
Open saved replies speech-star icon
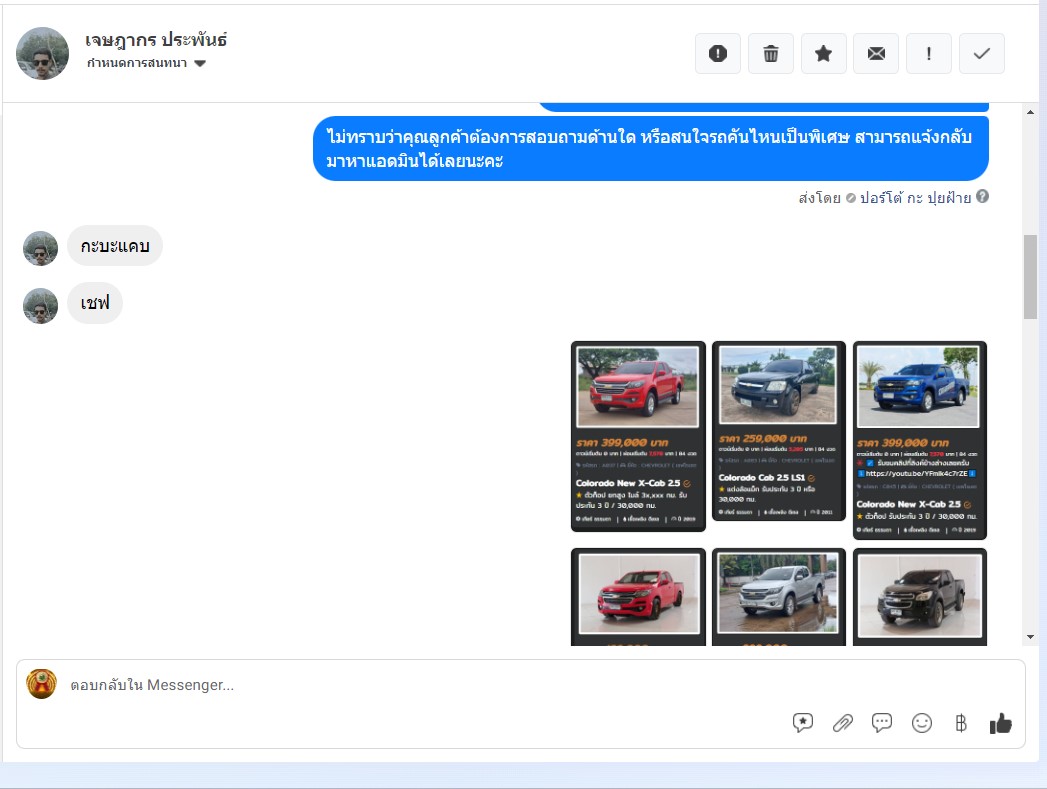click(x=803, y=723)
